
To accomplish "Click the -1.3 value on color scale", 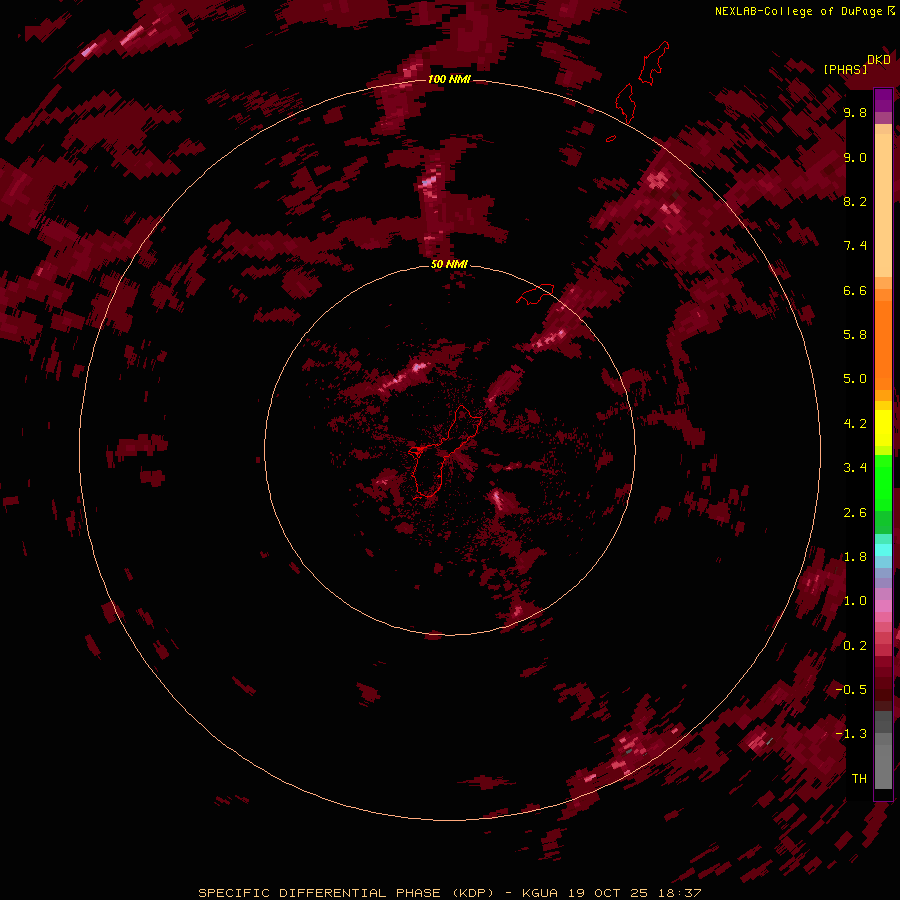I will click(851, 734).
